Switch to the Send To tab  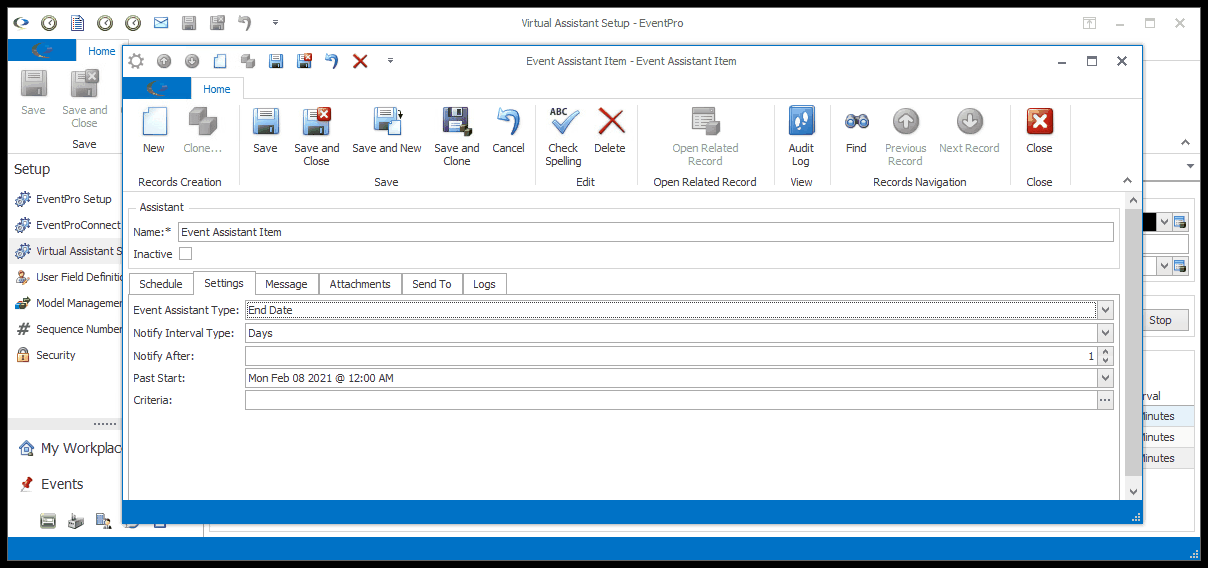point(432,284)
